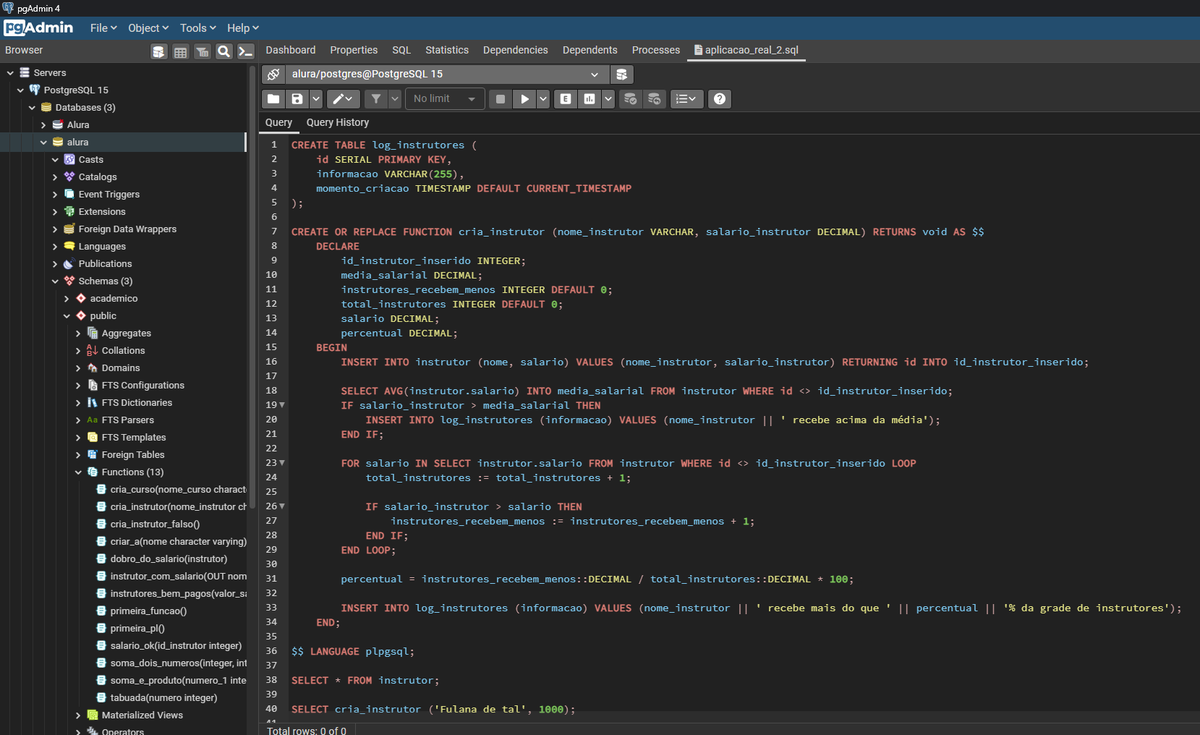
Task: Click the Commit transaction icon
Action: click(630, 99)
